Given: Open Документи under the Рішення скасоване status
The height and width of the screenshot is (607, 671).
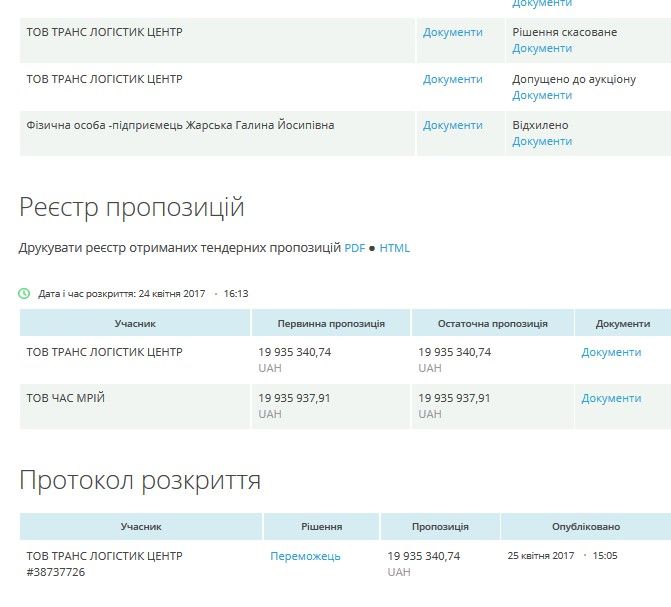Looking at the screenshot, I should click(542, 48).
